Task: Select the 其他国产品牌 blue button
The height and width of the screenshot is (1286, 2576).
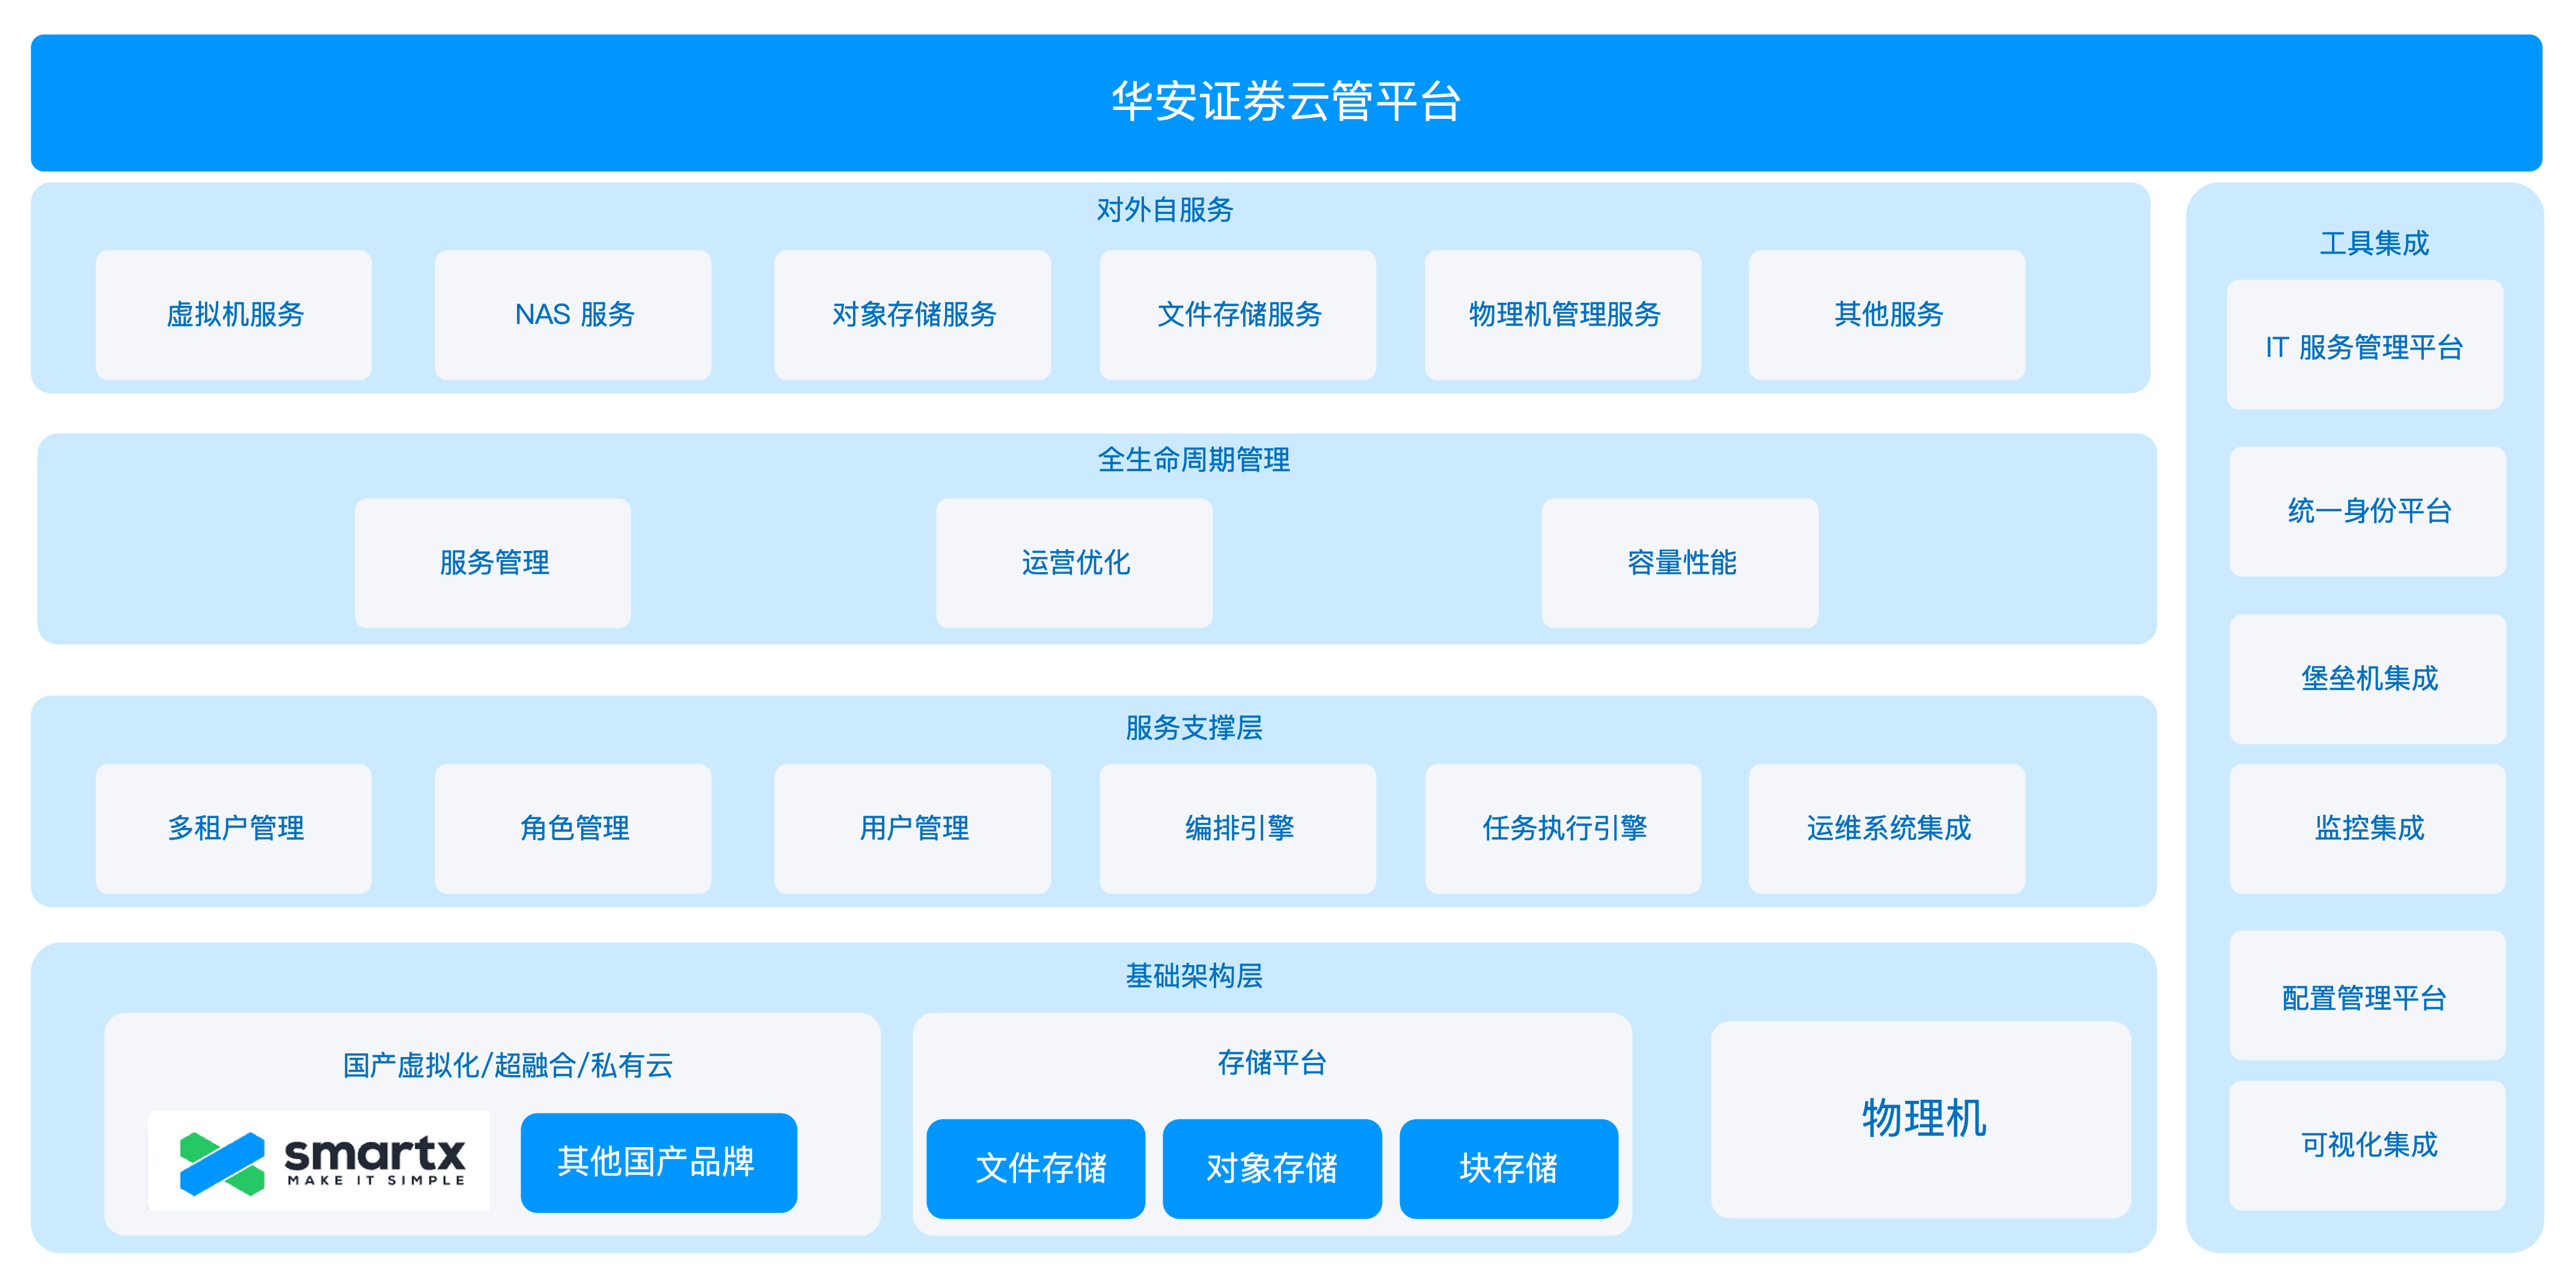Action: (x=658, y=1162)
